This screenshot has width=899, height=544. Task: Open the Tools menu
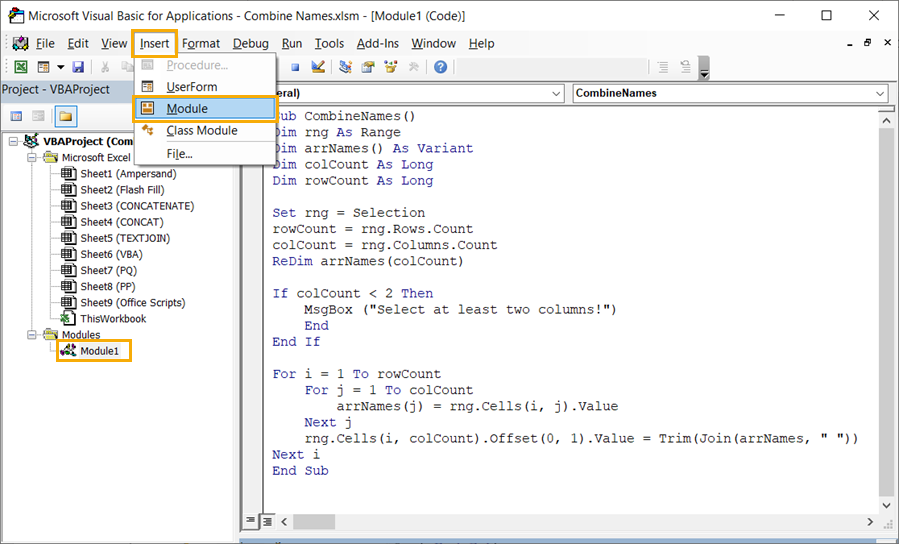coord(329,44)
